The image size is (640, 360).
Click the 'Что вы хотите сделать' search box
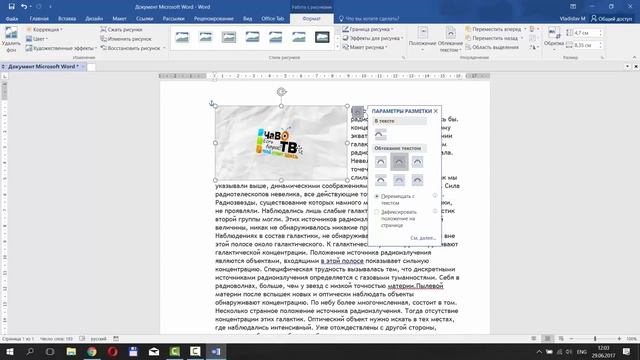click(369, 19)
